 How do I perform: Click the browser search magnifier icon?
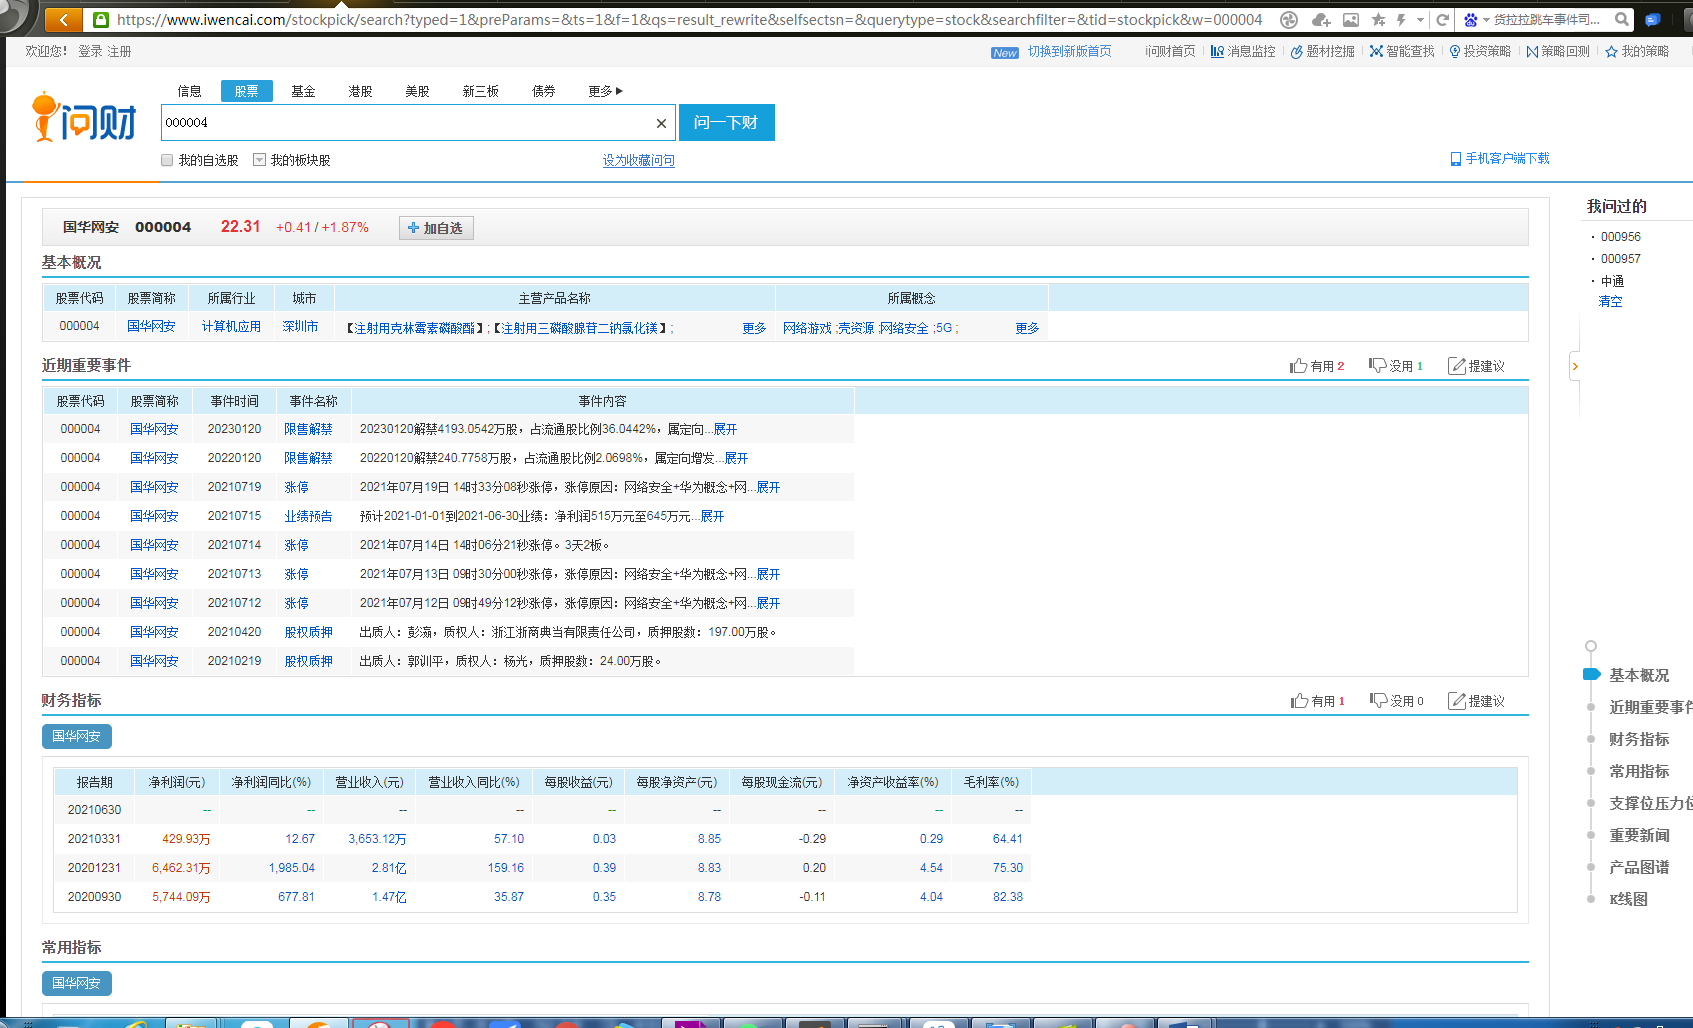[x=1622, y=19]
